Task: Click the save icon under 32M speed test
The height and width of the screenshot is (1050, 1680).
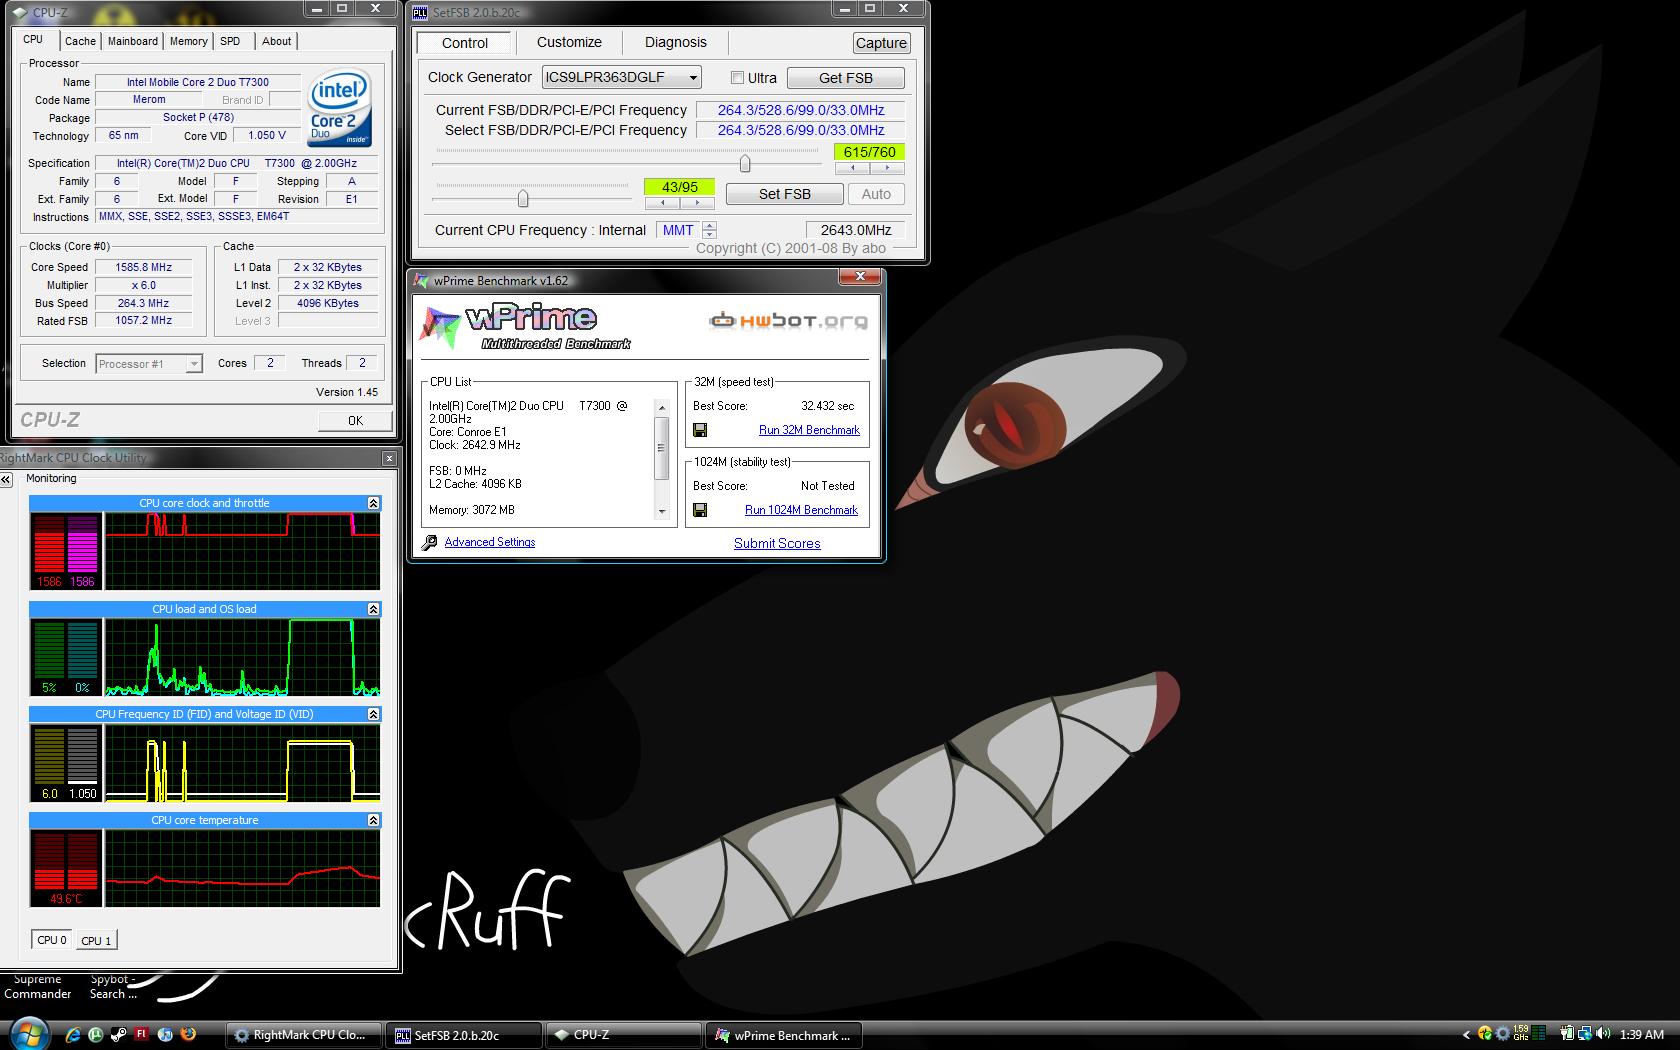Action: (700, 430)
